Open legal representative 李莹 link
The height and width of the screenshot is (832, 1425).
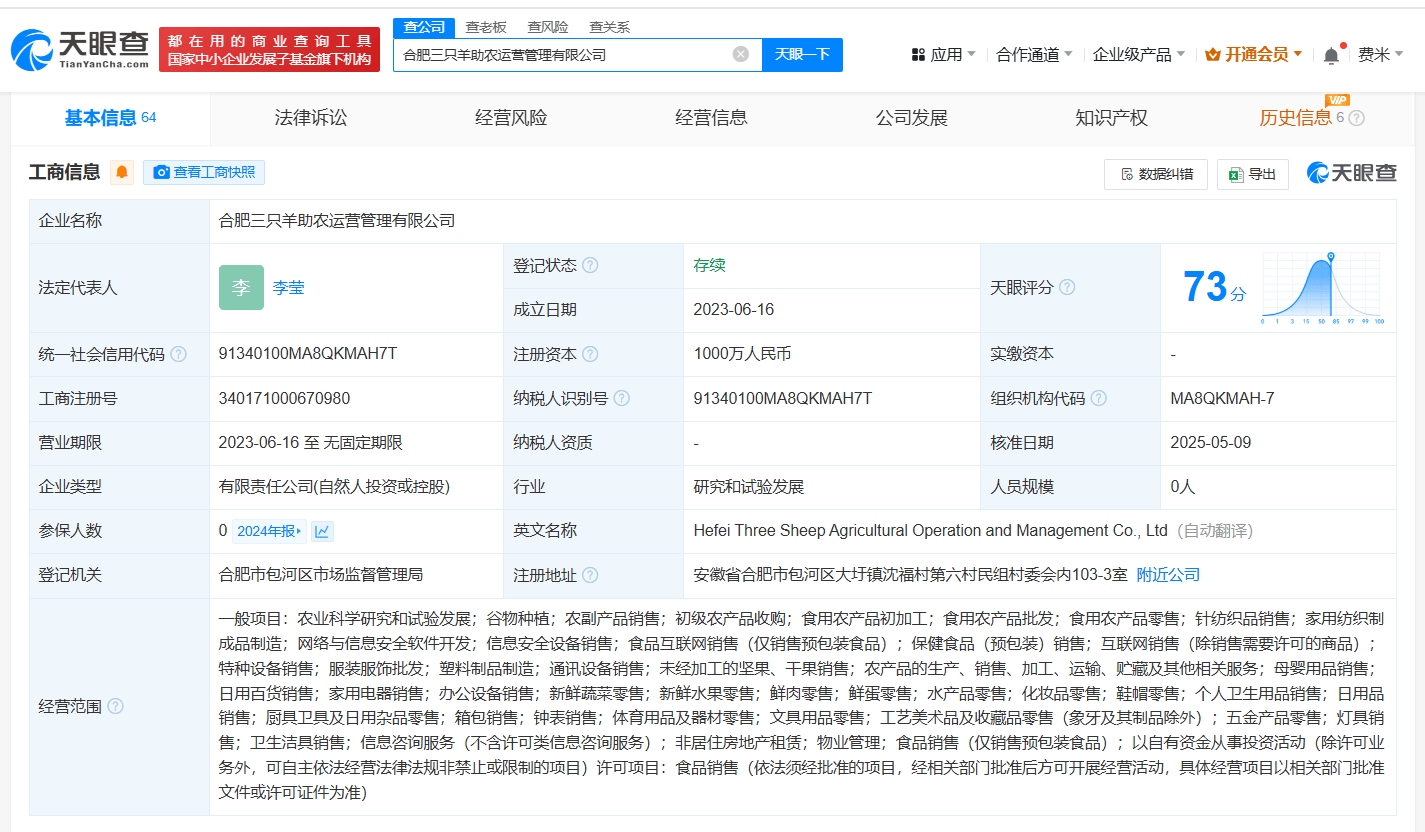(x=288, y=288)
